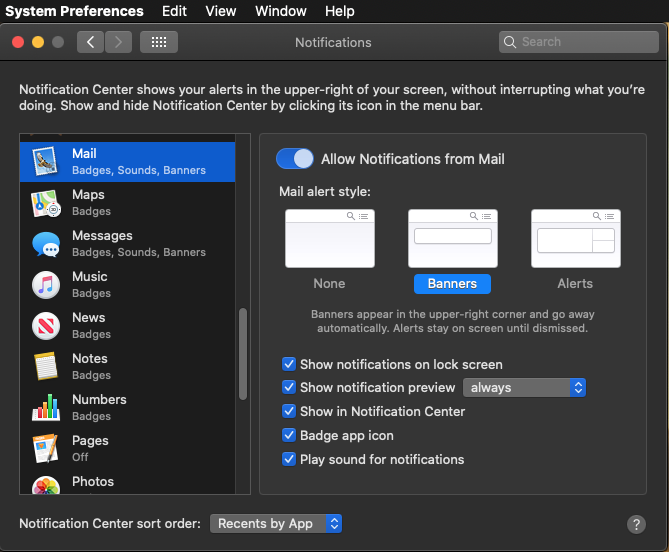The image size is (669, 552).
Task: Click the Numbers chart icon
Action: pyautogui.click(x=46, y=407)
